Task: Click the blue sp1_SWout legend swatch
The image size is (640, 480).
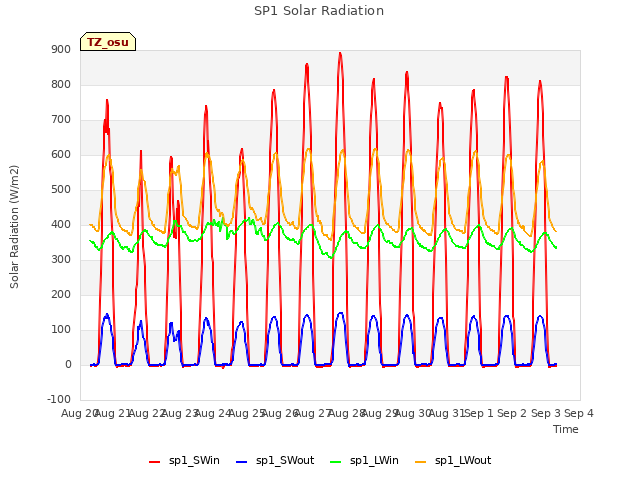Action: pyautogui.click(x=242, y=462)
